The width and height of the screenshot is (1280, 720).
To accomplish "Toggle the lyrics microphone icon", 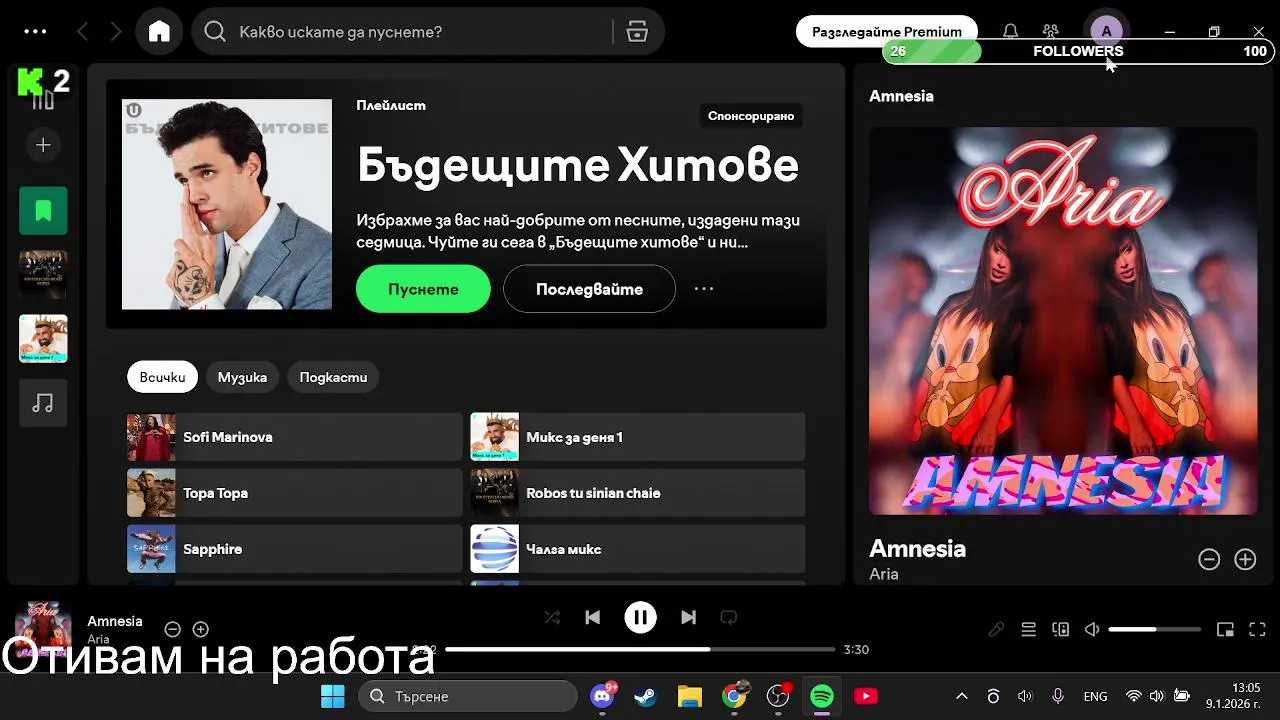I will point(996,629).
